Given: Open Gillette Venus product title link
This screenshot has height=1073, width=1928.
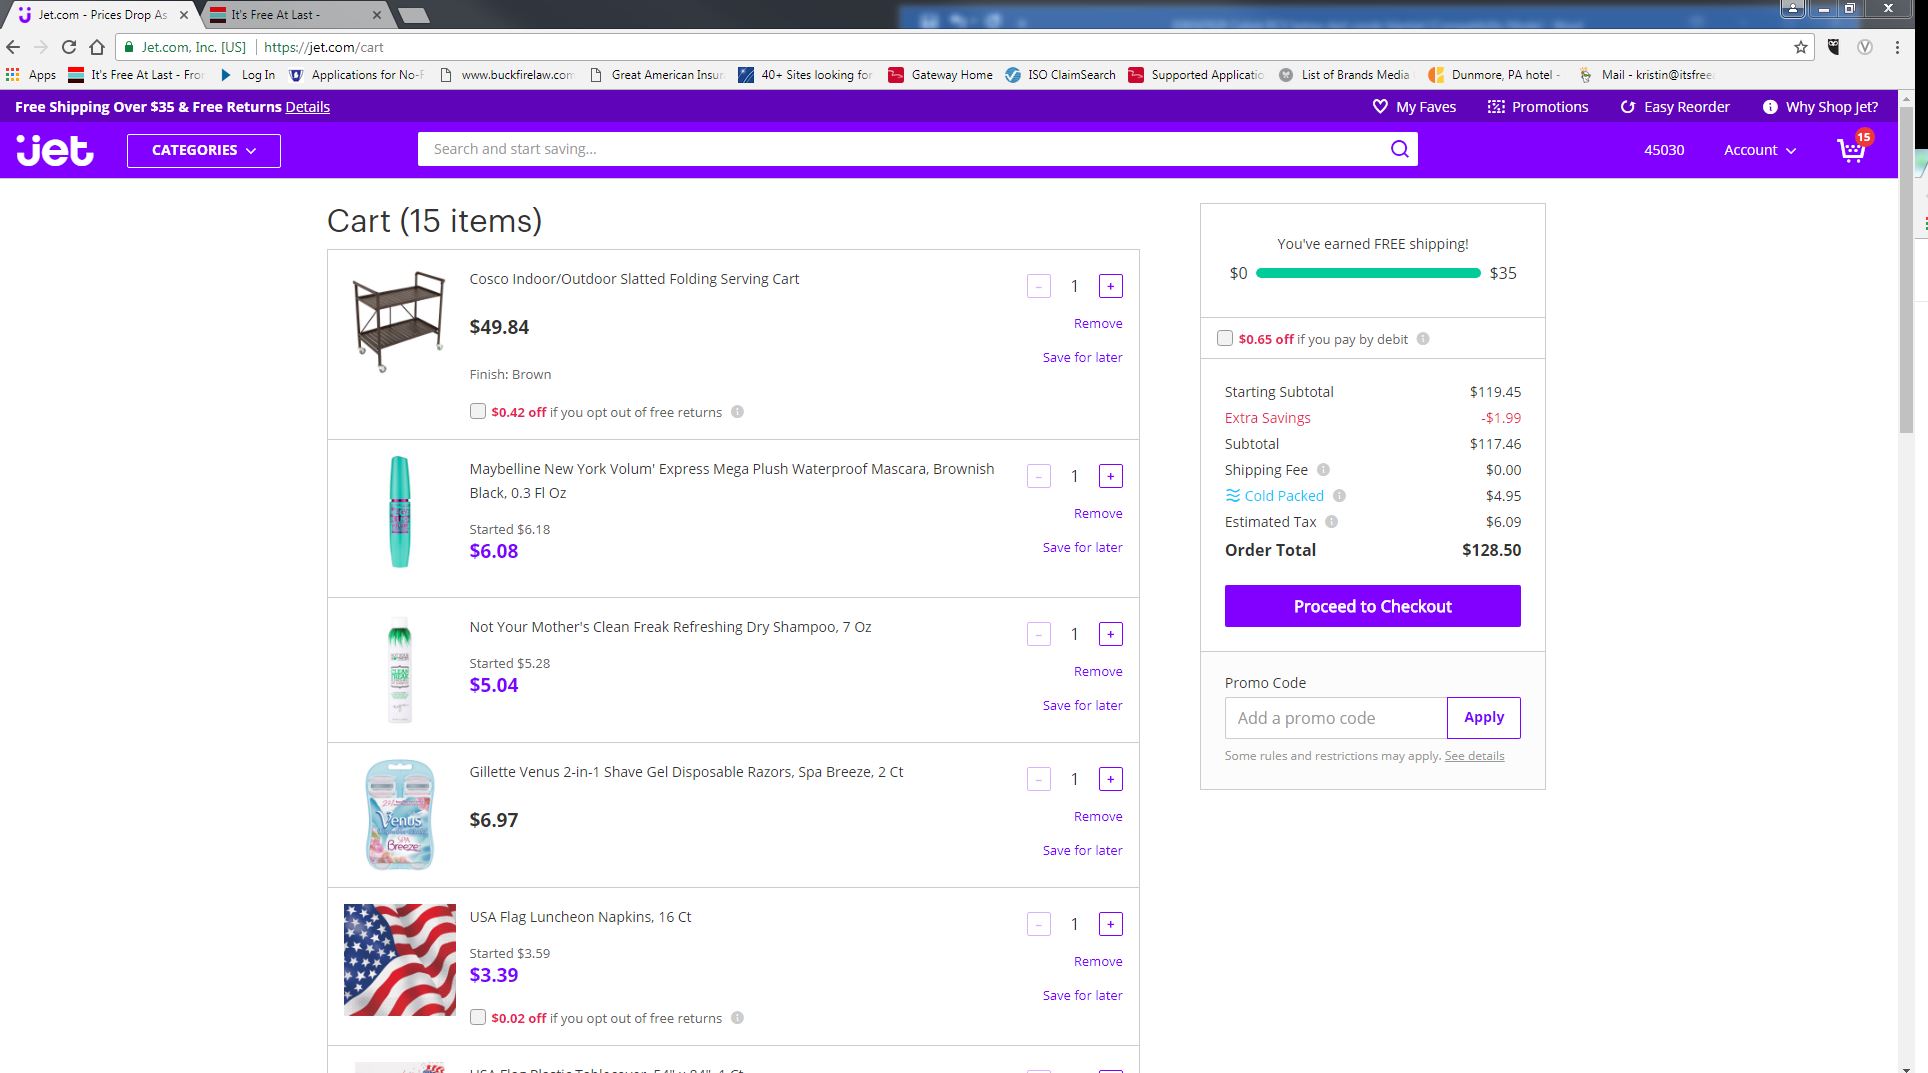Looking at the screenshot, I should pos(686,772).
